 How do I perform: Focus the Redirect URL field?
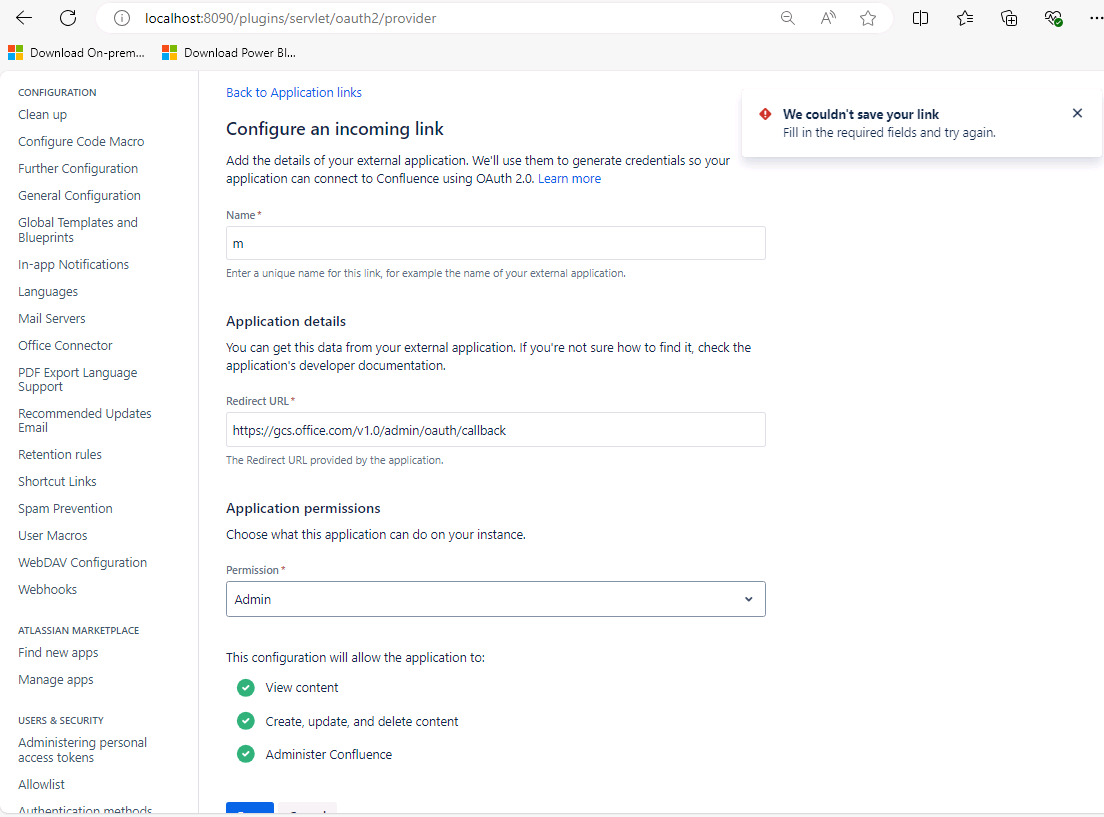[x=496, y=430]
